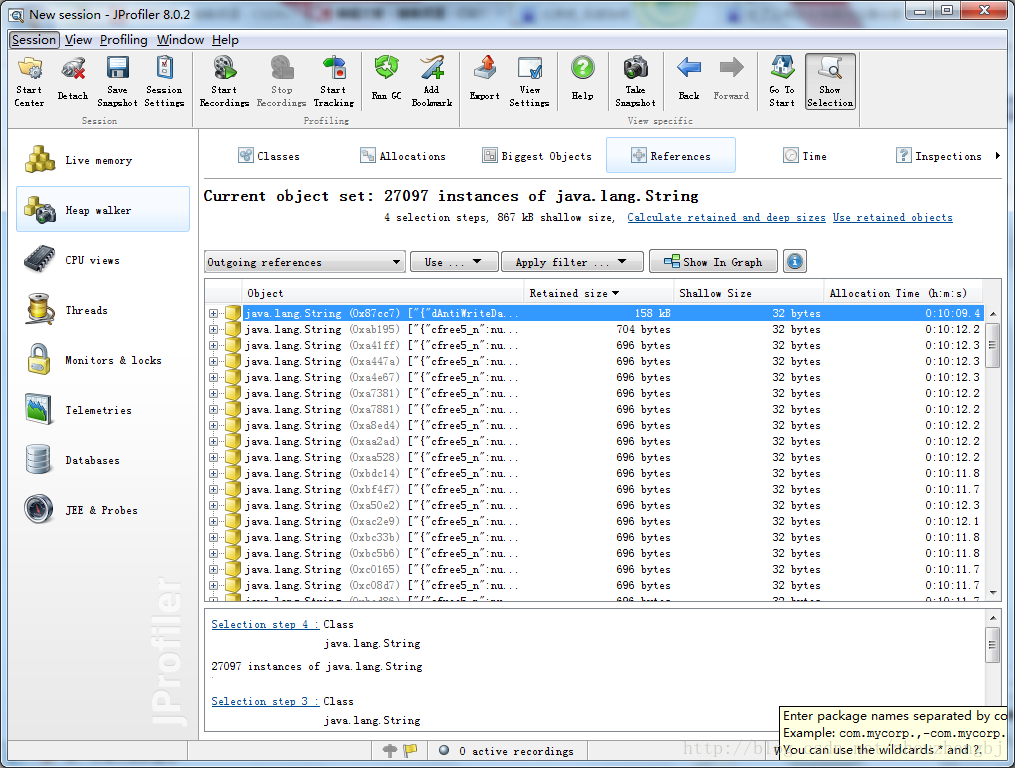
Task: Select the References tab
Action: pyautogui.click(x=671, y=155)
